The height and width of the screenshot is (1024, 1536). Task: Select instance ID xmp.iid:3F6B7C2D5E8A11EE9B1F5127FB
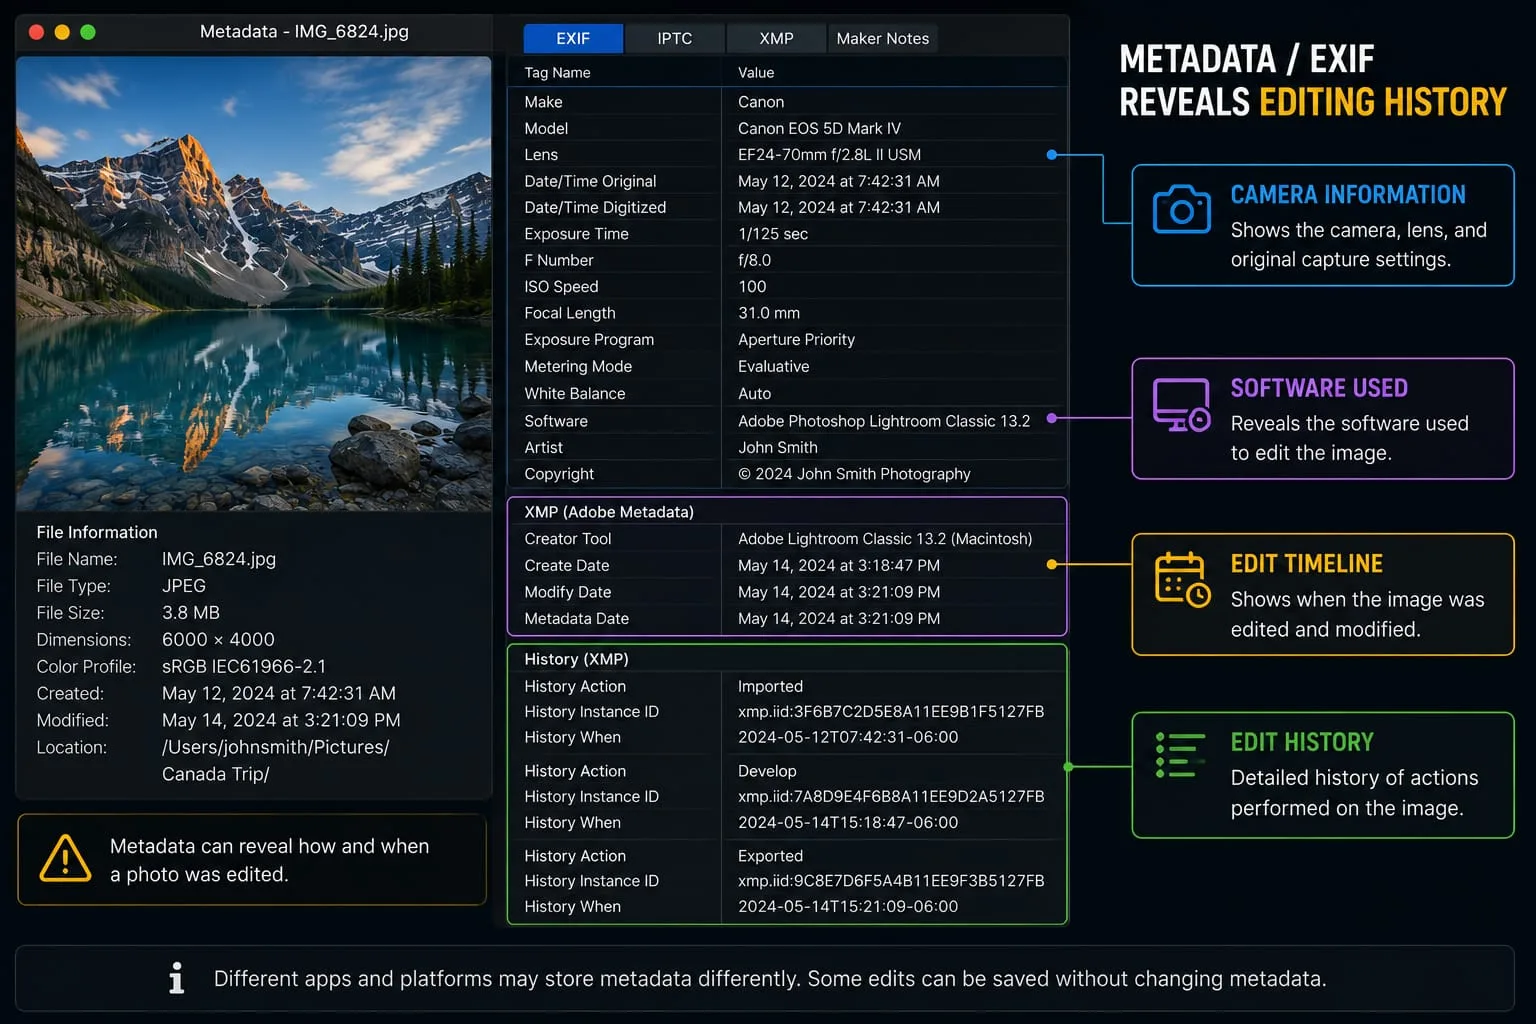(x=891, y=712)
